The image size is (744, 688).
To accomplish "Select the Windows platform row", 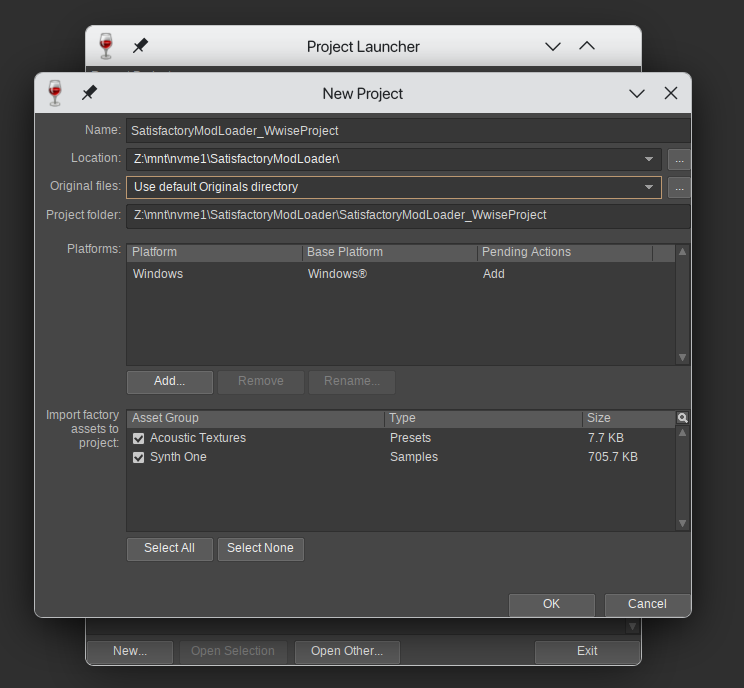I will (x=401, y=274).
